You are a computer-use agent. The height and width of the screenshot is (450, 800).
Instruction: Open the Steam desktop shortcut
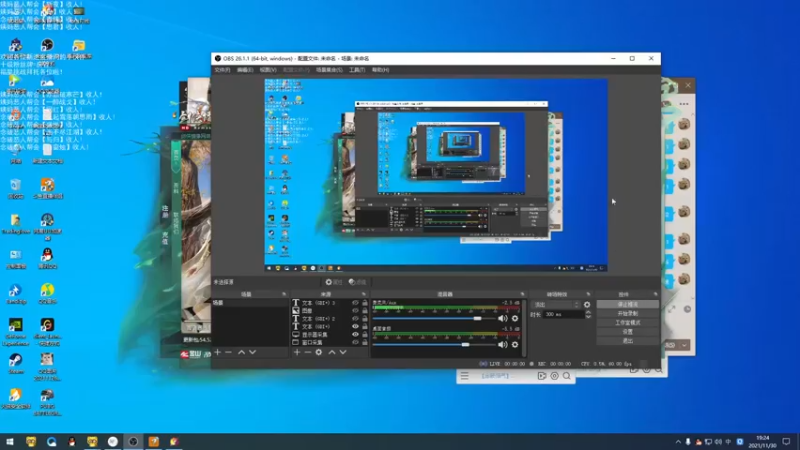point(16,364)
